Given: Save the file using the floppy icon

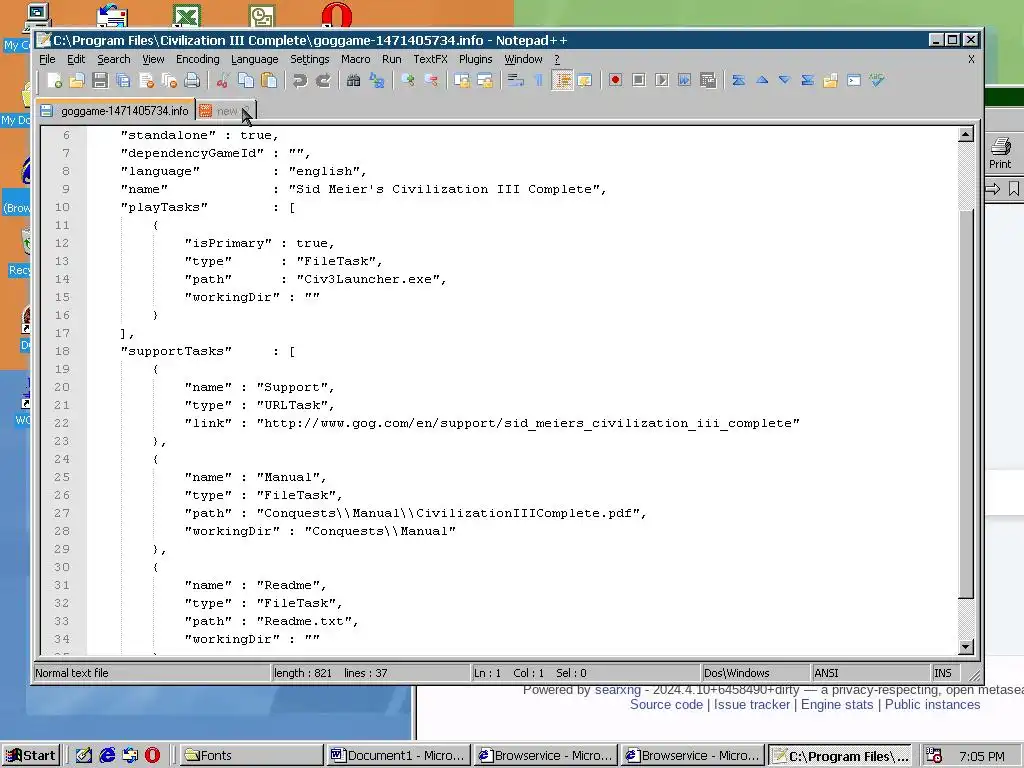Looking at the screenshot, I should click(x=100, y=80).
